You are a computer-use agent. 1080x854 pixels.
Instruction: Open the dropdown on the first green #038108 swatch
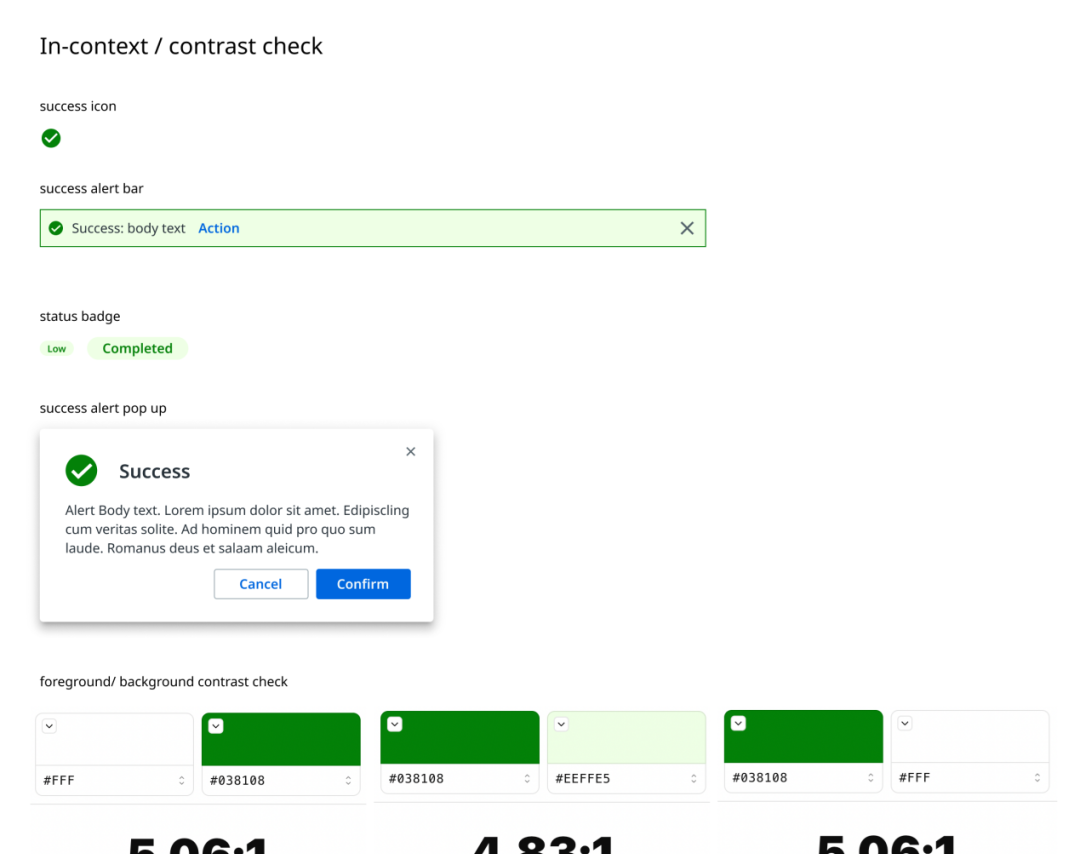click(x=216, y=726)
